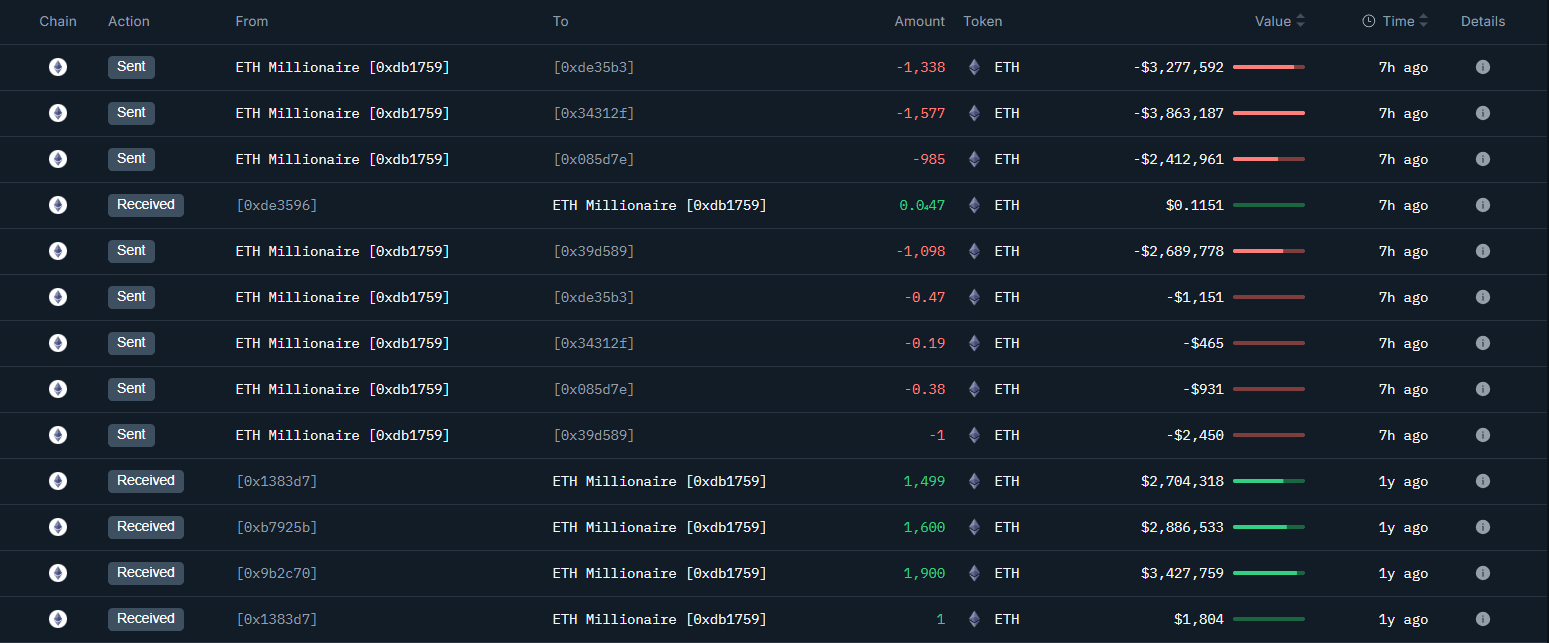Click info icon on $1,804 received row
This screenshot has width=1549, height=643.
[1482, 619]
